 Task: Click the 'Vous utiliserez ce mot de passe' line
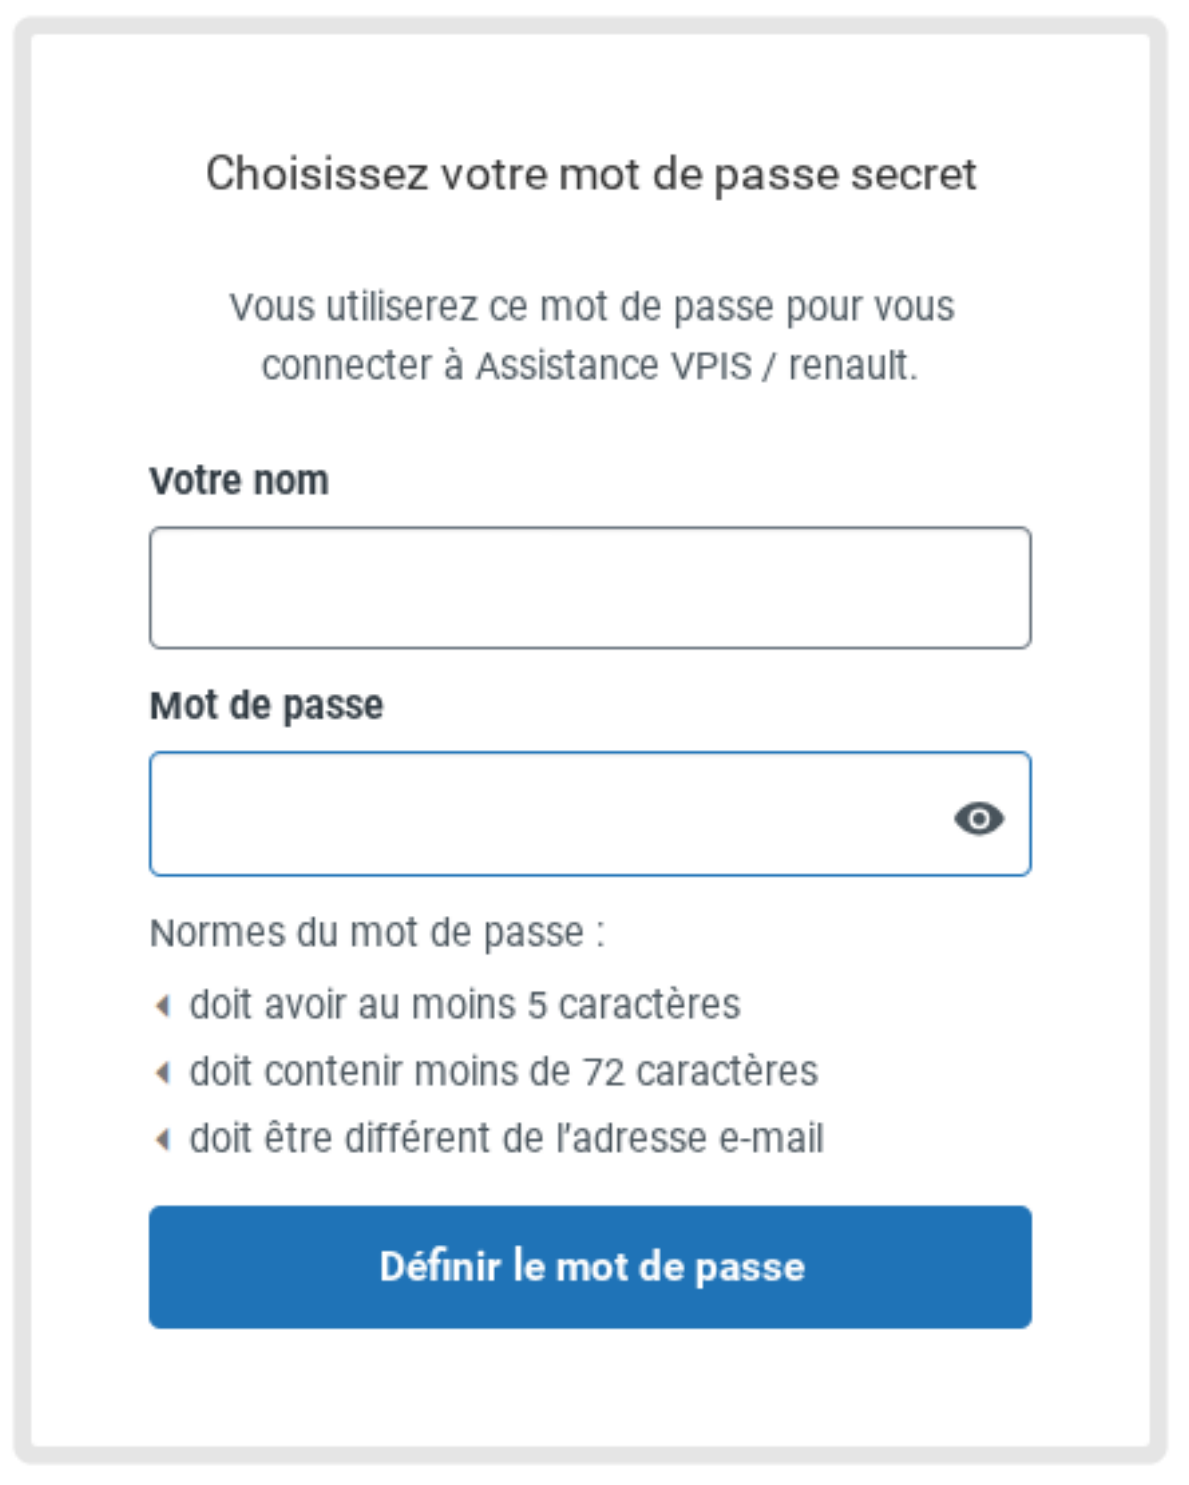click(591, 307)
